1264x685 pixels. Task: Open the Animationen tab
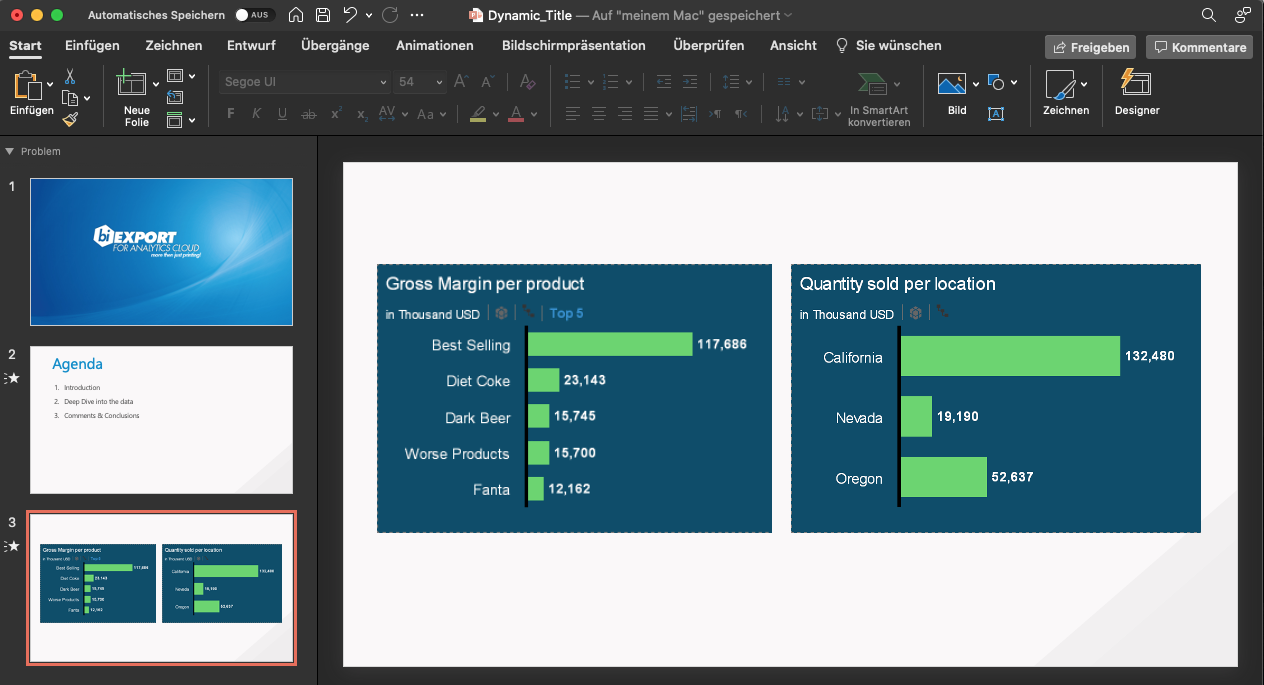tap(435, 45)
